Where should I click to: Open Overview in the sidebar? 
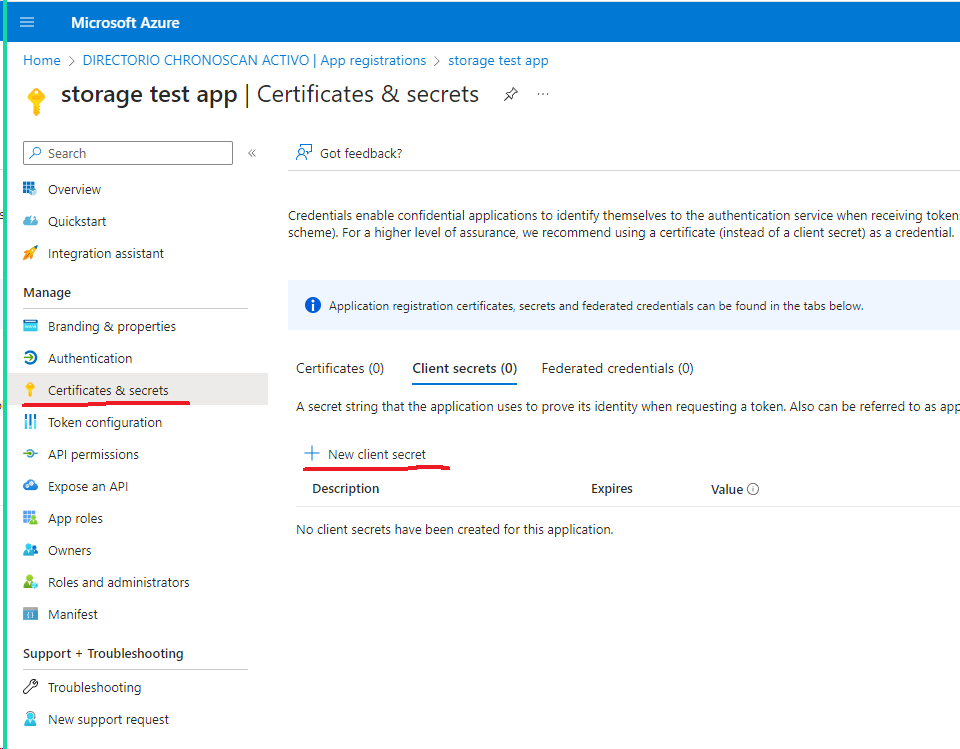[x=74, y=189]
